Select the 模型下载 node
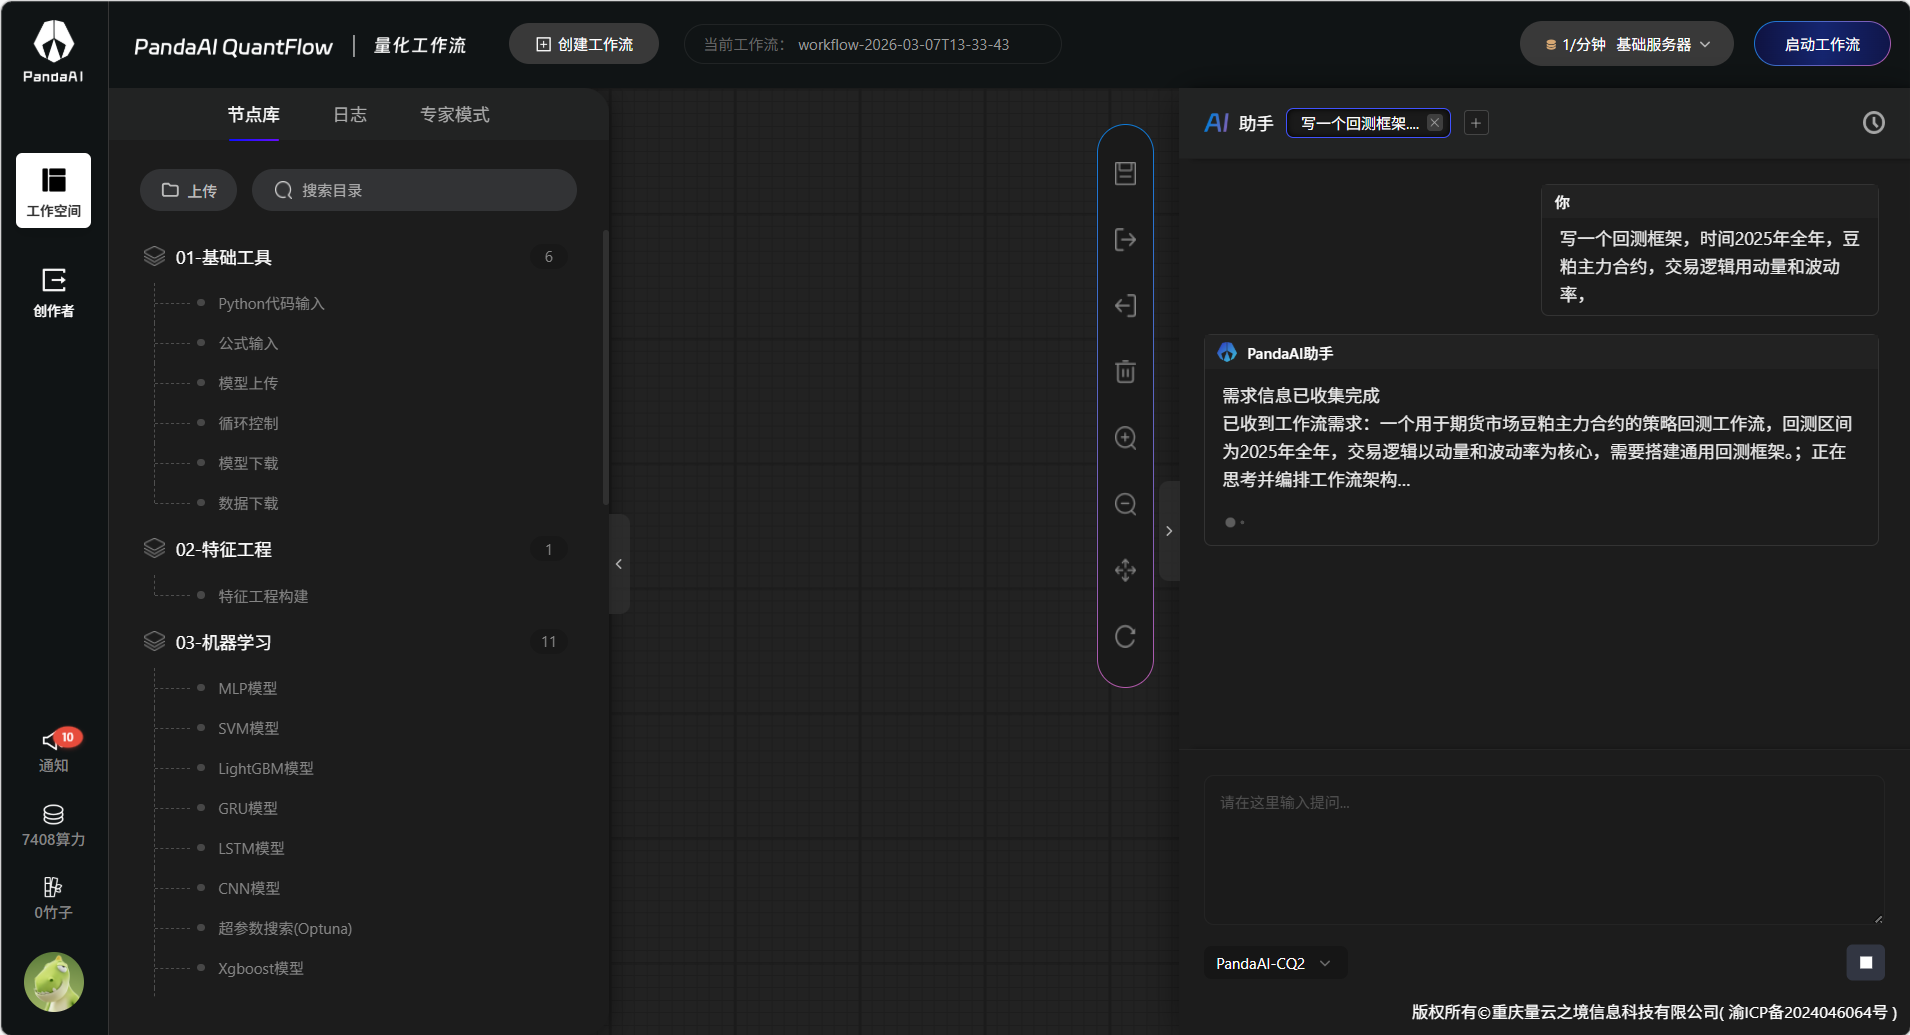The width and height of the screenshot is (1910, 1035). click(248, 463)
